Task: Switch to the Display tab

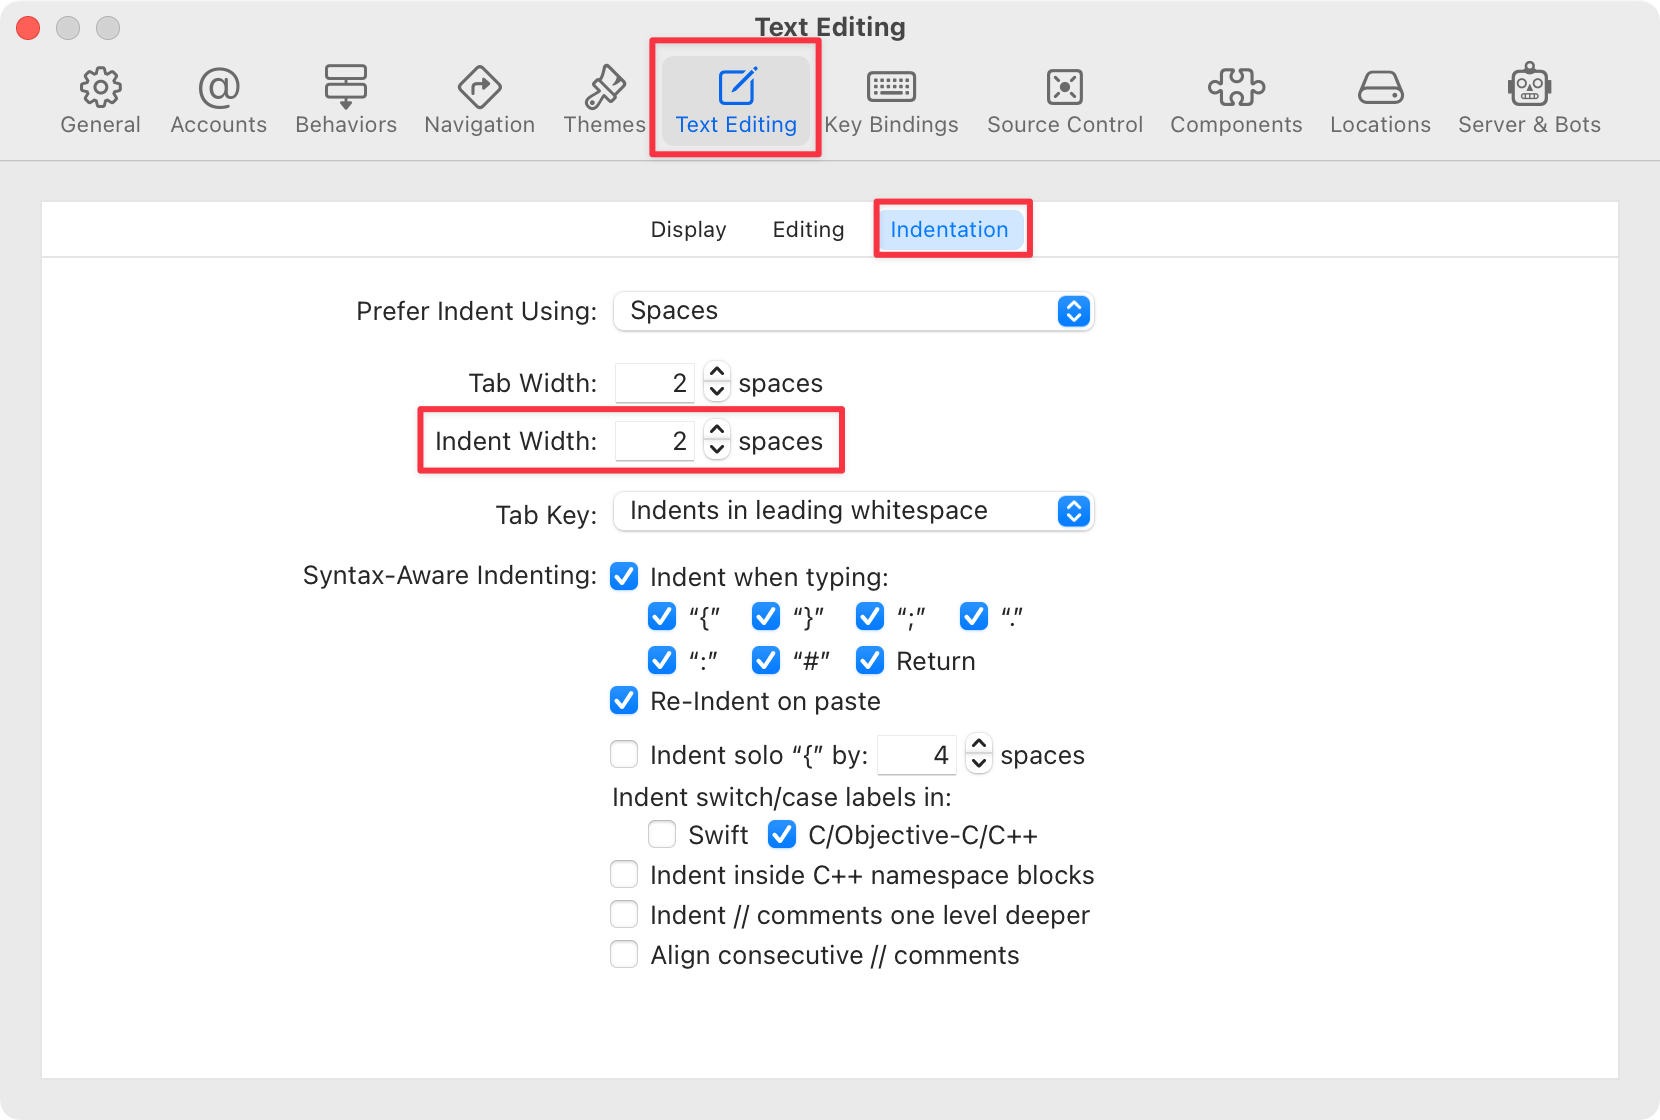Action: [x=688, y=230]
